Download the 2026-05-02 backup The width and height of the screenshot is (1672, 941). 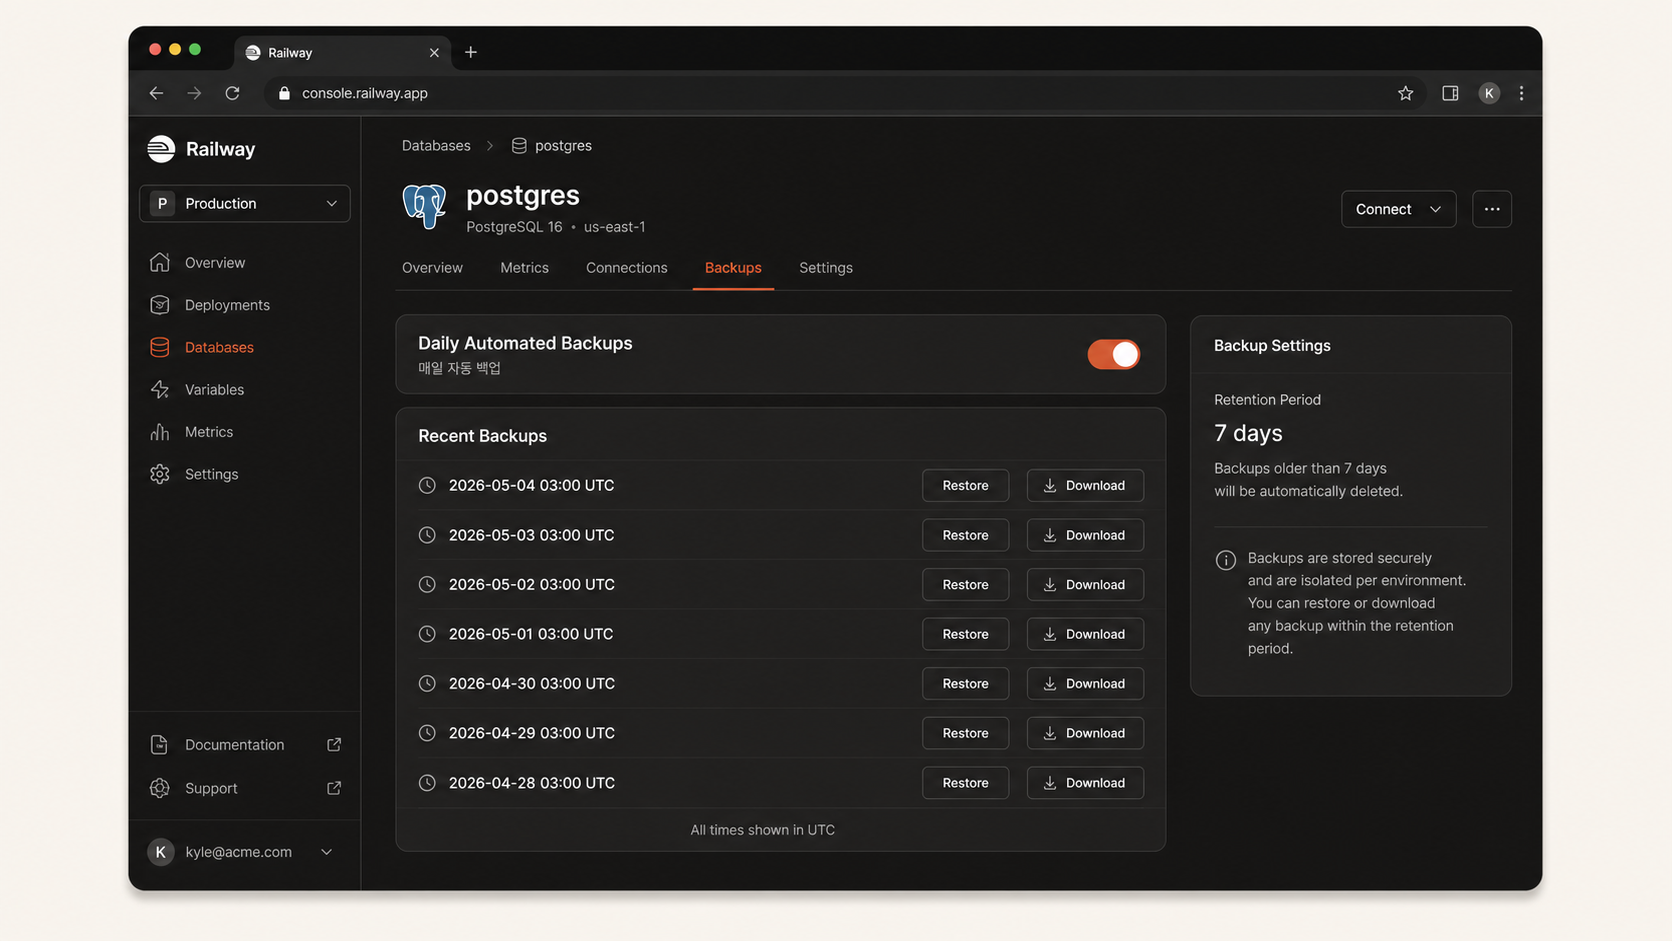click(x=1085, y=584)
